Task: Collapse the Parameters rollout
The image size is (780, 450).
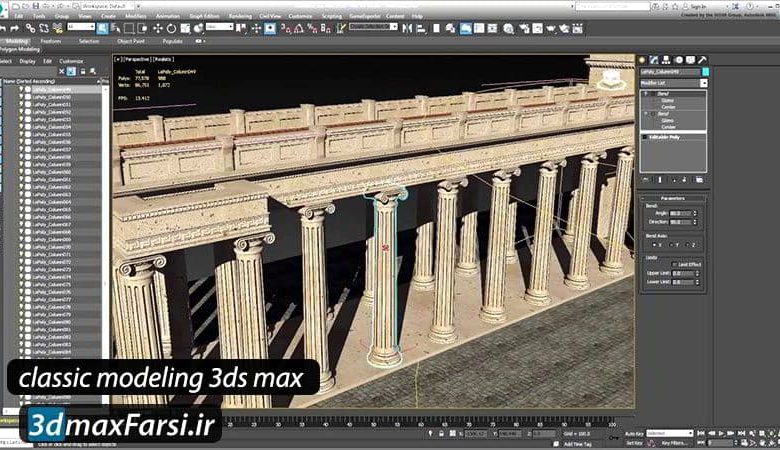Action: coord(673,198)
